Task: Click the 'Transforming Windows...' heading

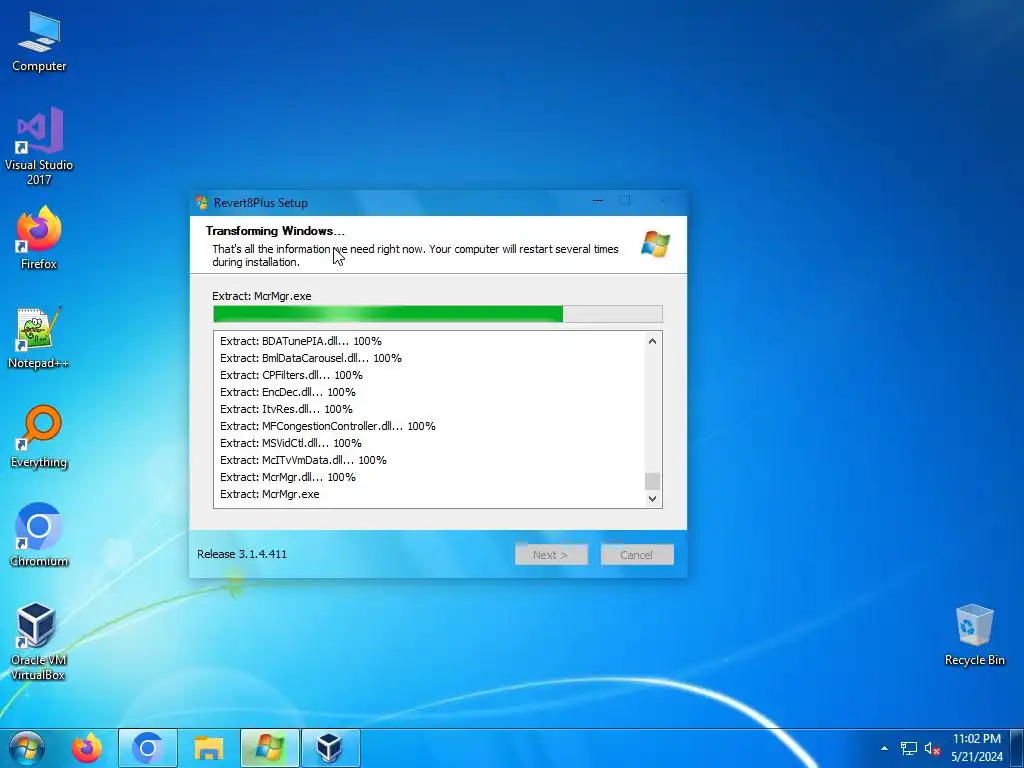Action: click(x=275, y=231)
